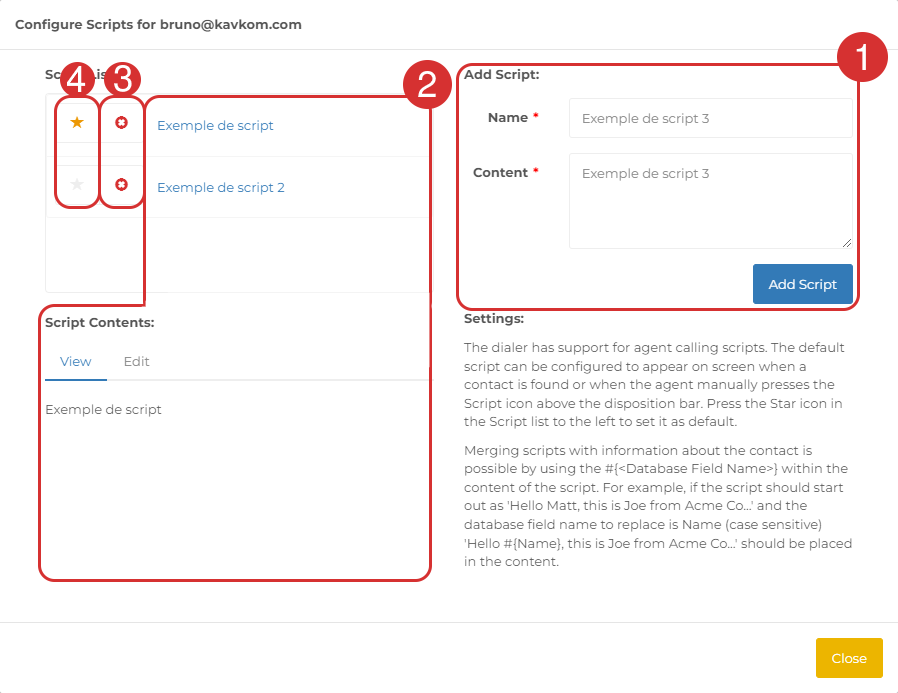Screen dimensions: 898x693
Task: Click the grey star next to "Exemple de script 2"
Action: 77,188
